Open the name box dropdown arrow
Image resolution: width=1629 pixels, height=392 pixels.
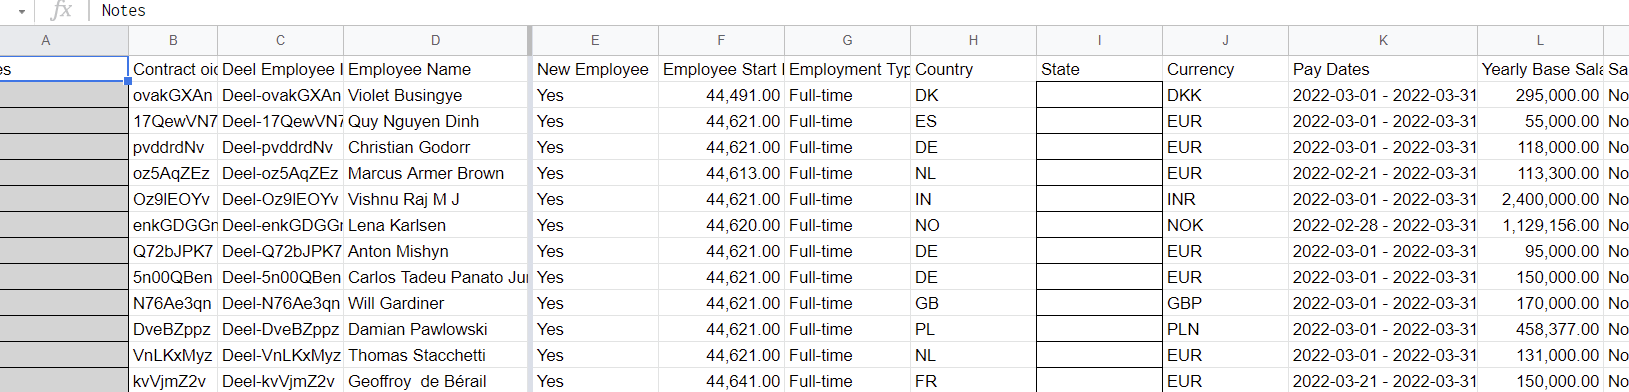click(21, 11)
